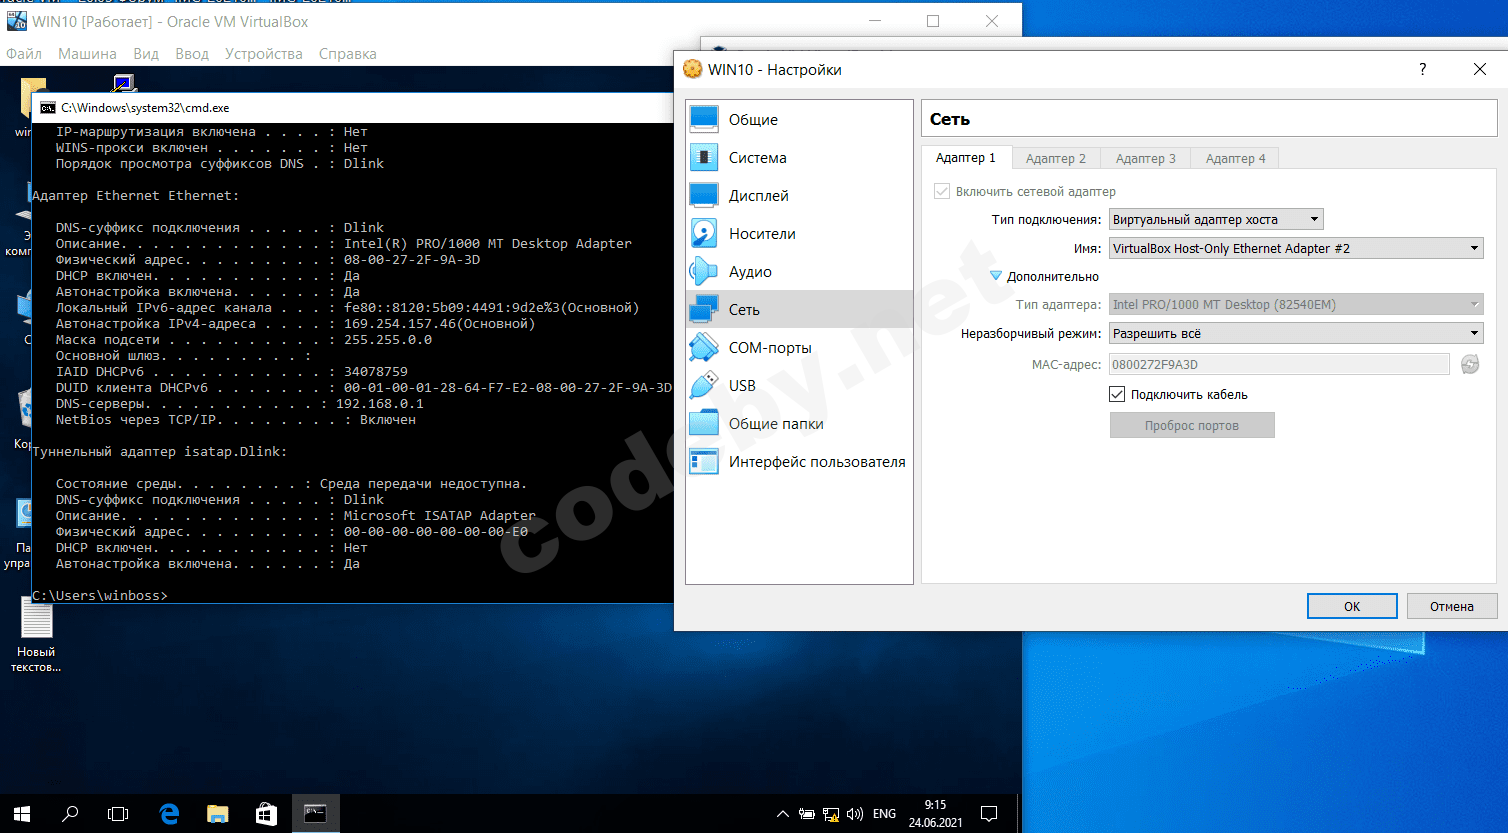Viewport: 1508px width, 833px height.
Task: Click the Отмена button
Action: (x=1451, y=606)
